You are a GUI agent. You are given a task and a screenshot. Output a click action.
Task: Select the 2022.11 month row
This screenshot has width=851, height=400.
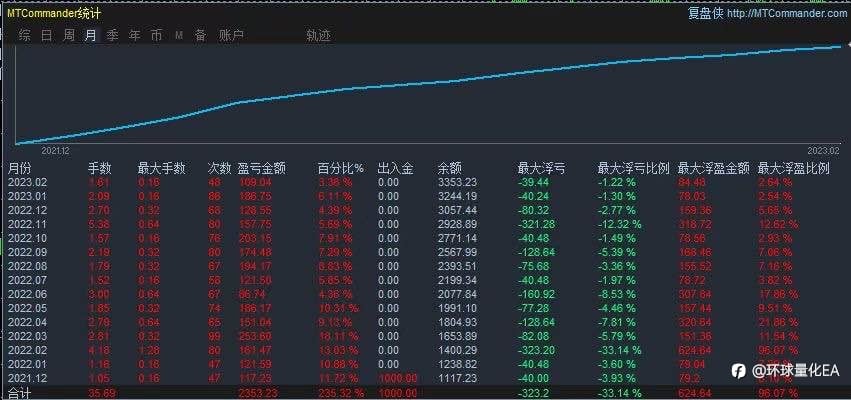(x=426, y=224)
